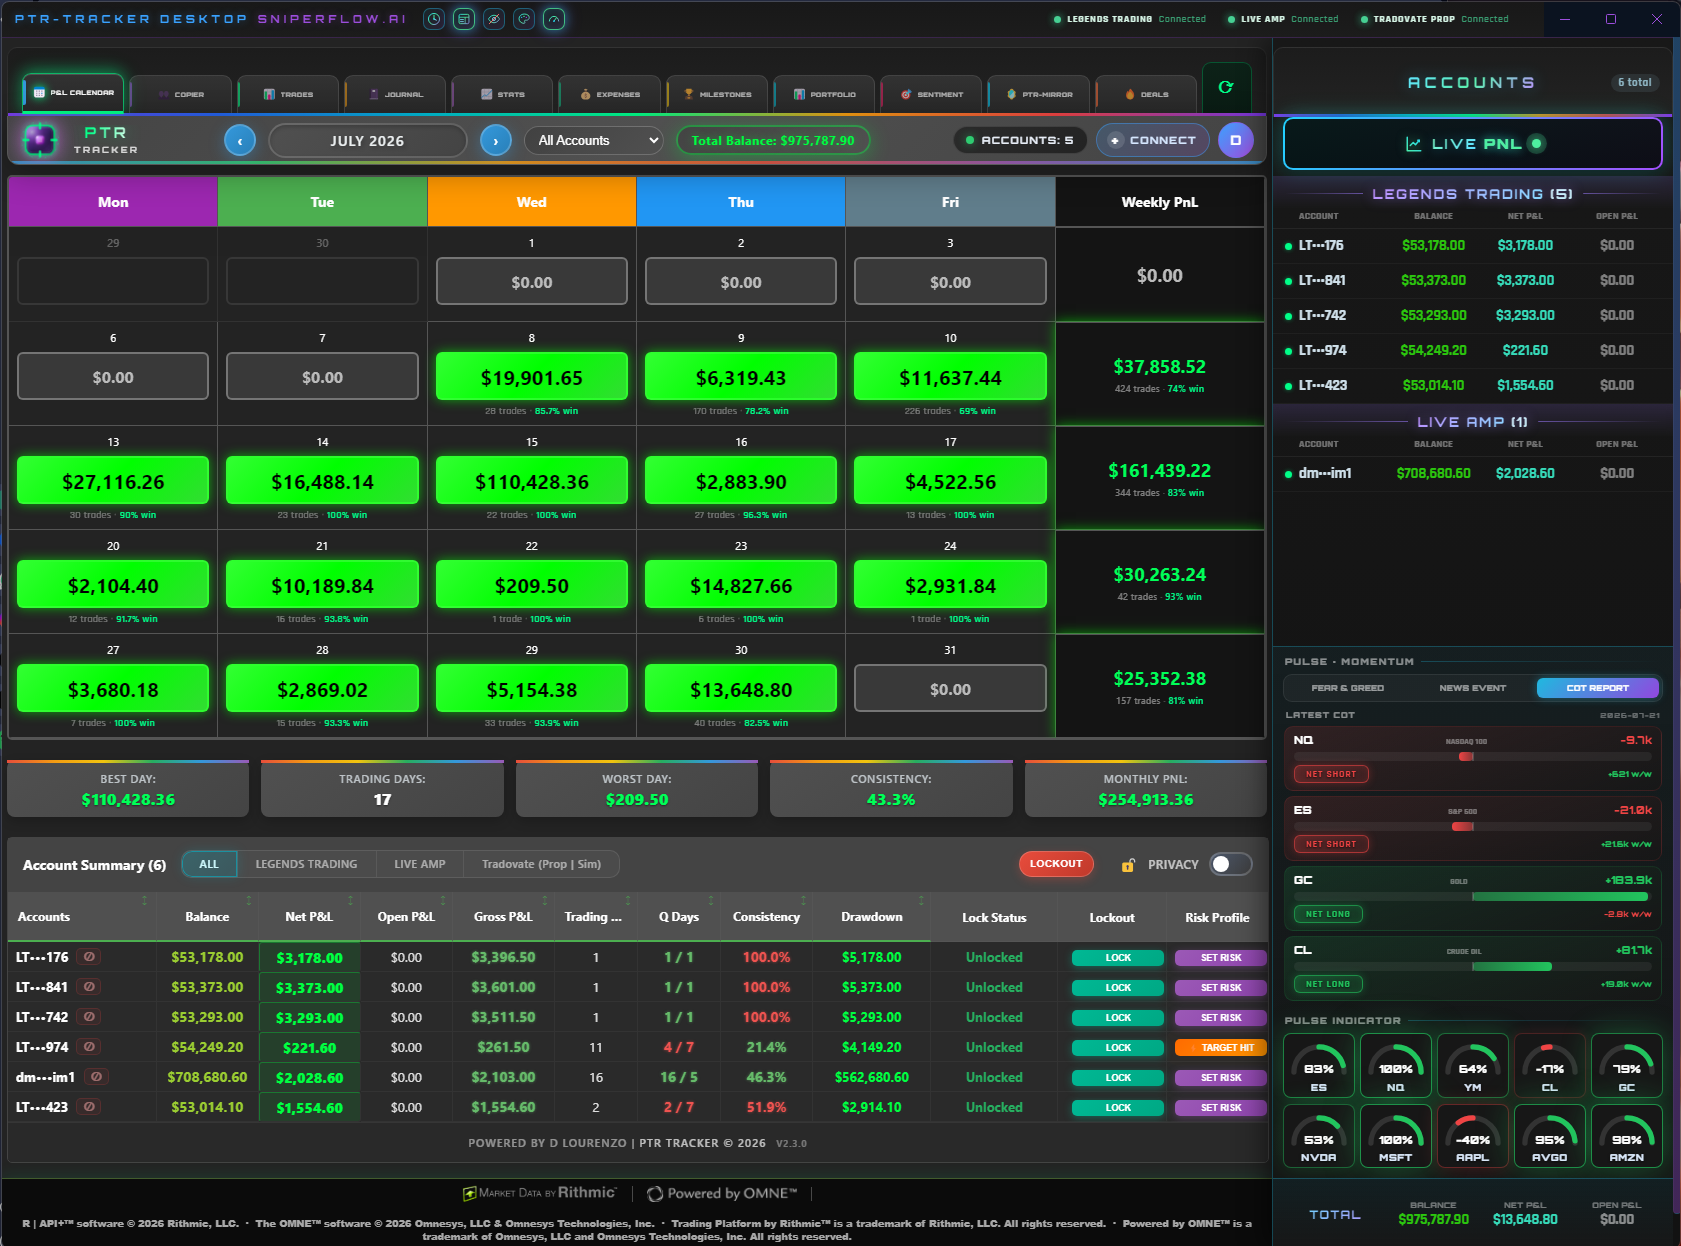The width and height of the screenshot is (1681, 1246).
Task: Switch to the Trades tab
Action: (289, 94)
